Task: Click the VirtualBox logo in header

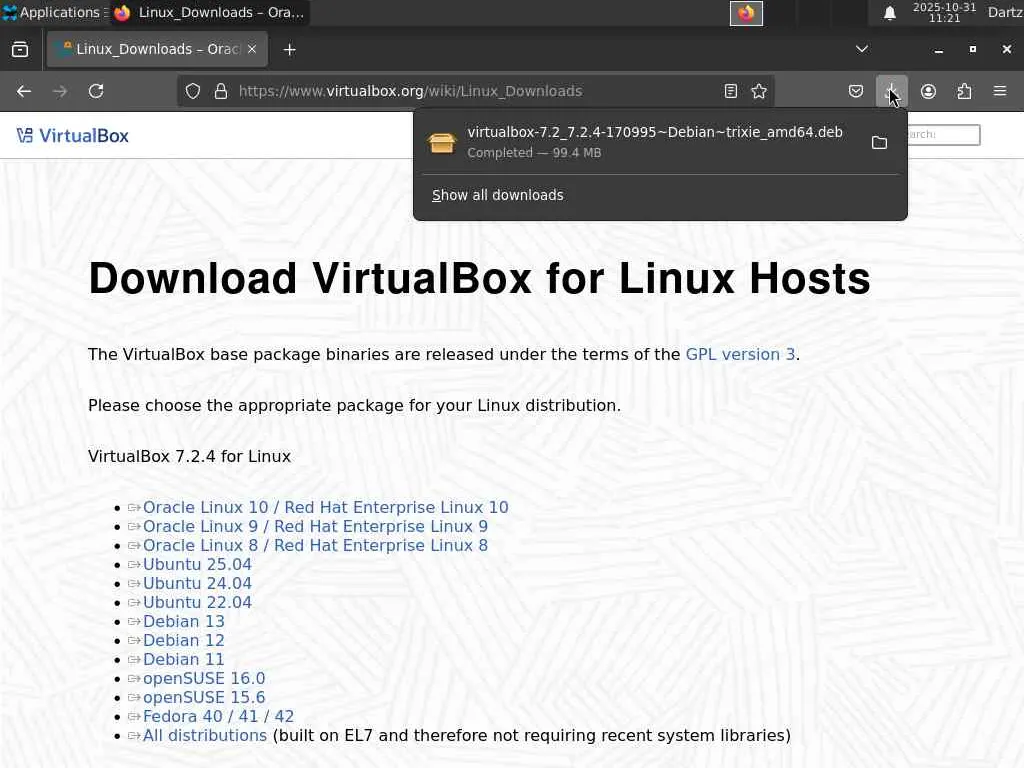Action: (x=72, y=136)
